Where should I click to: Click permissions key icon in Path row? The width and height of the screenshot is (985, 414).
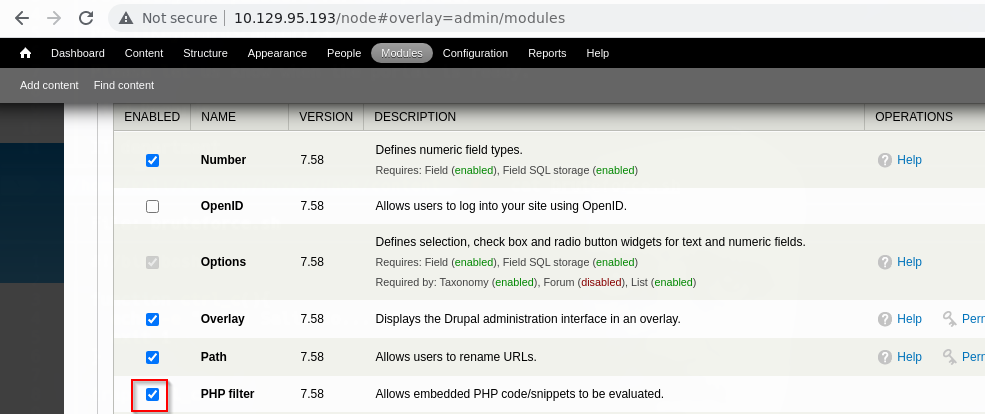950,357
